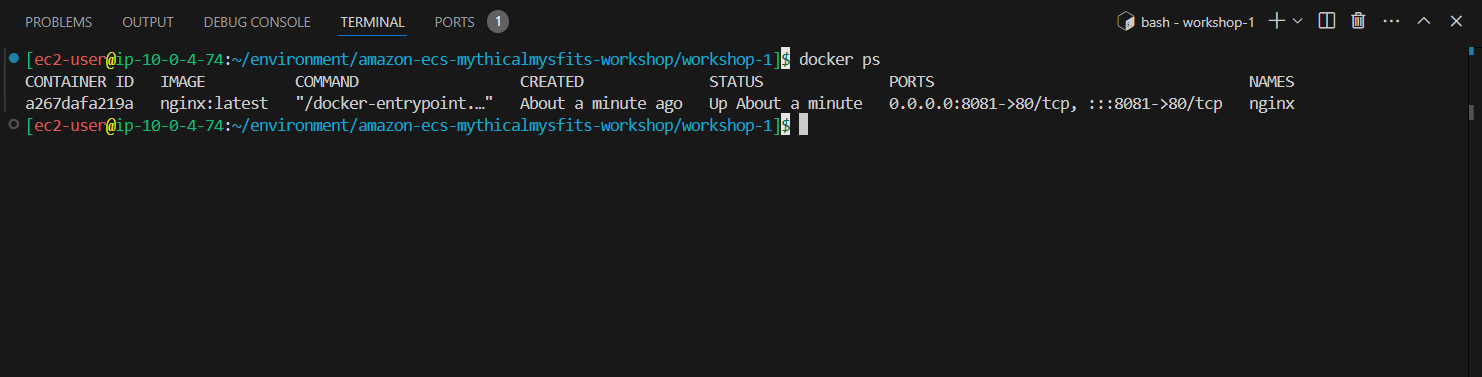This screenshot has height=377, width=1482.
Task: Click the PORTS count badge showing 1
Action: [498, 21]
